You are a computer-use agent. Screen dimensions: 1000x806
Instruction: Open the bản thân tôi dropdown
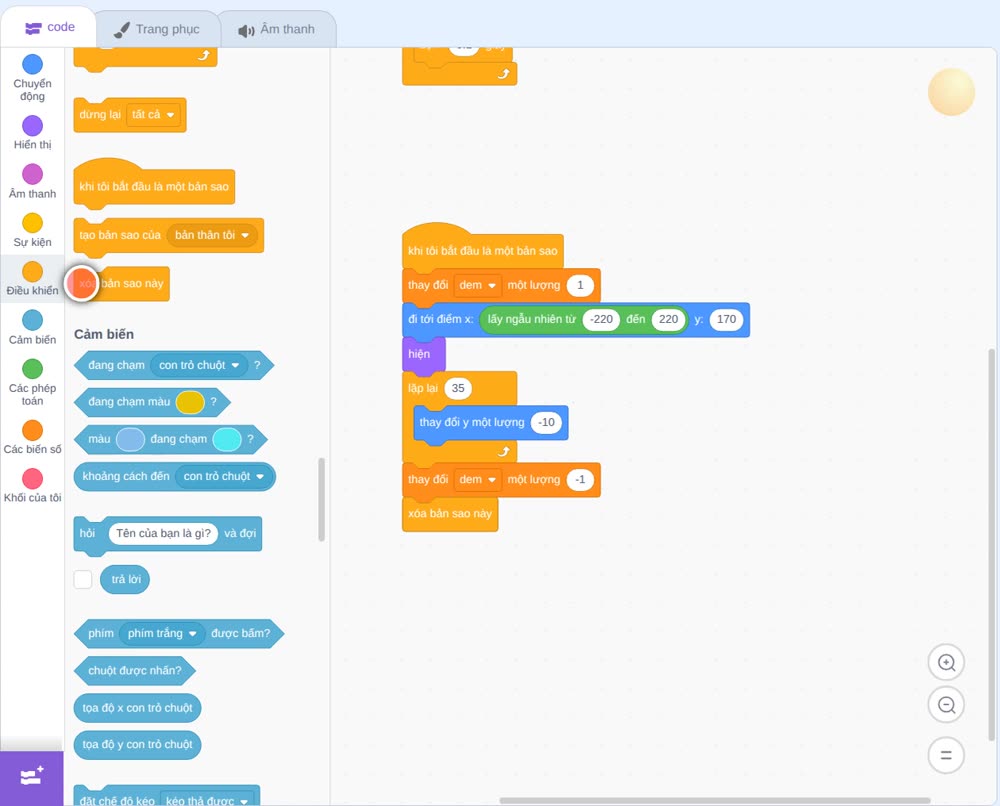coord(212,235)
